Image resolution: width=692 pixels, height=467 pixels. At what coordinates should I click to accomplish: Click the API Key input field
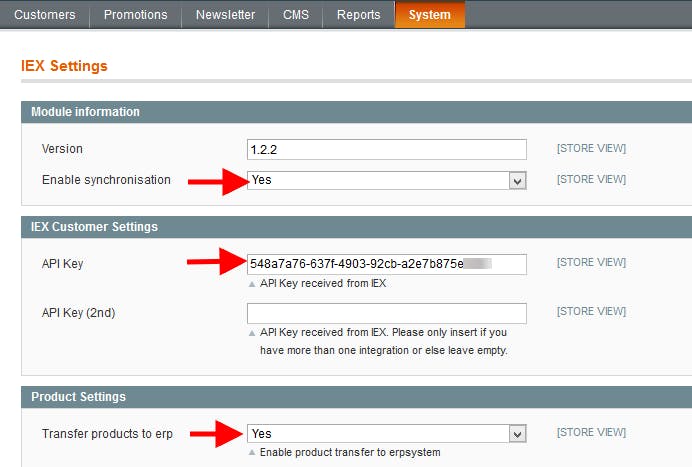click(x=387, y=264)
